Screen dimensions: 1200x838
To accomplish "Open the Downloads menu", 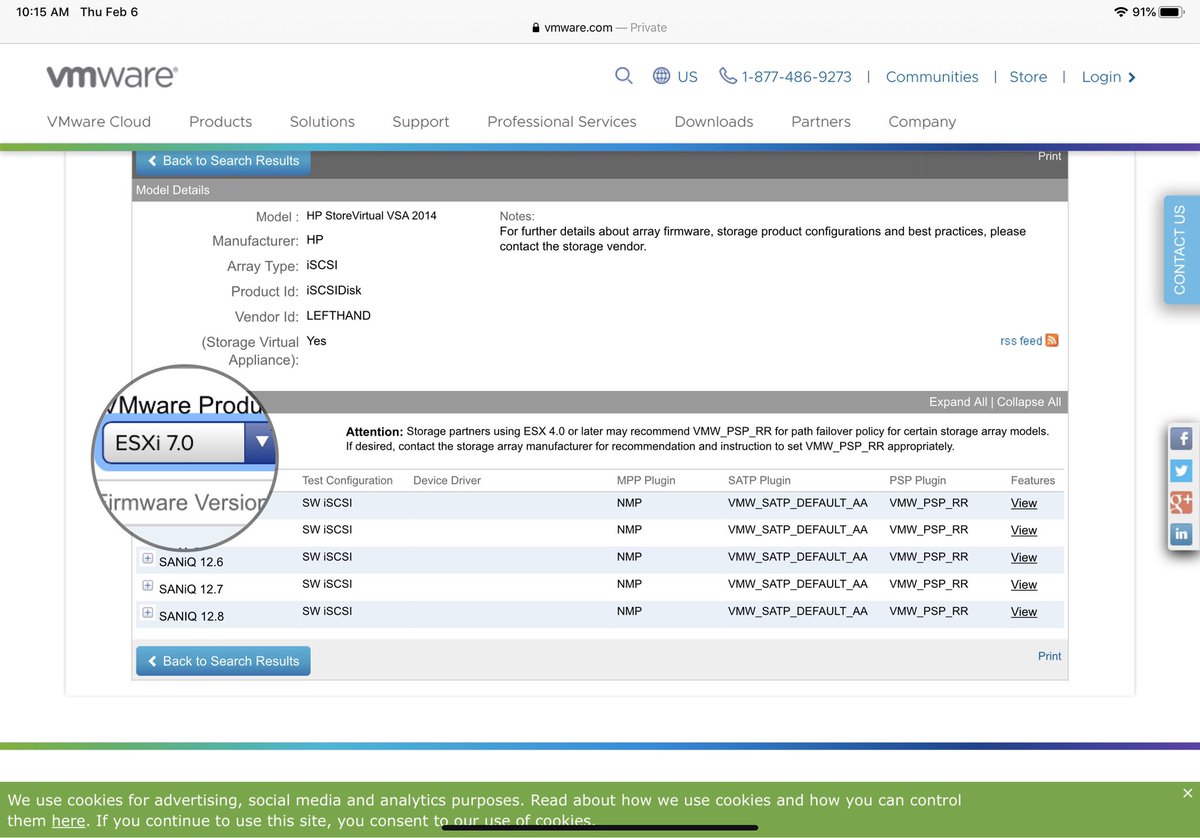I will [714, 122].
